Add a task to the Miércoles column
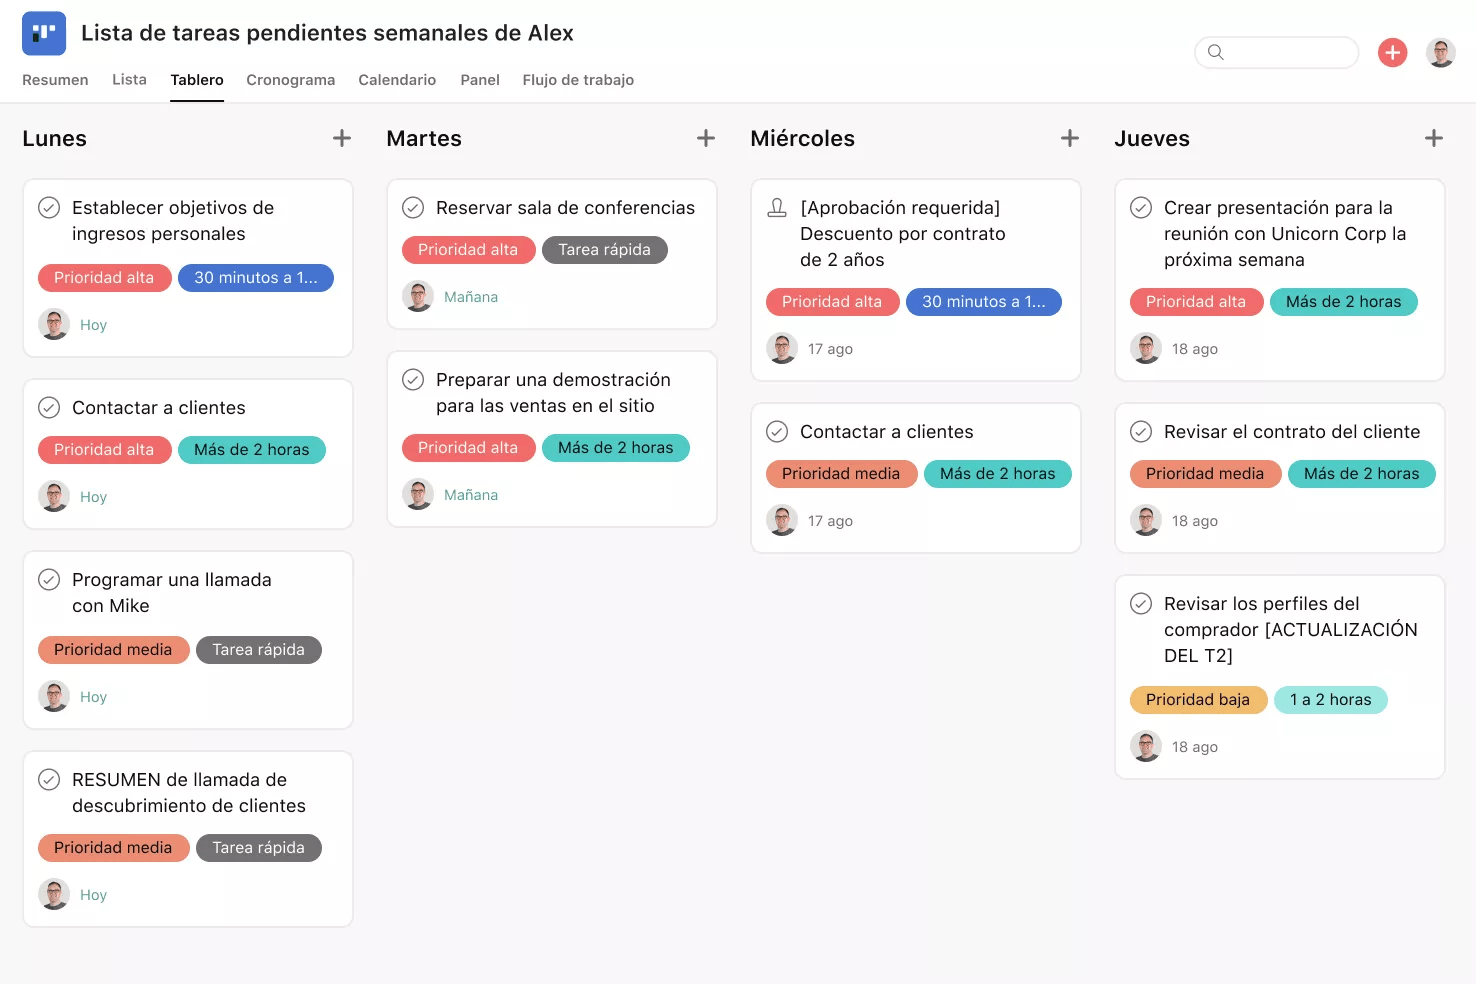 coord(1070,138)
